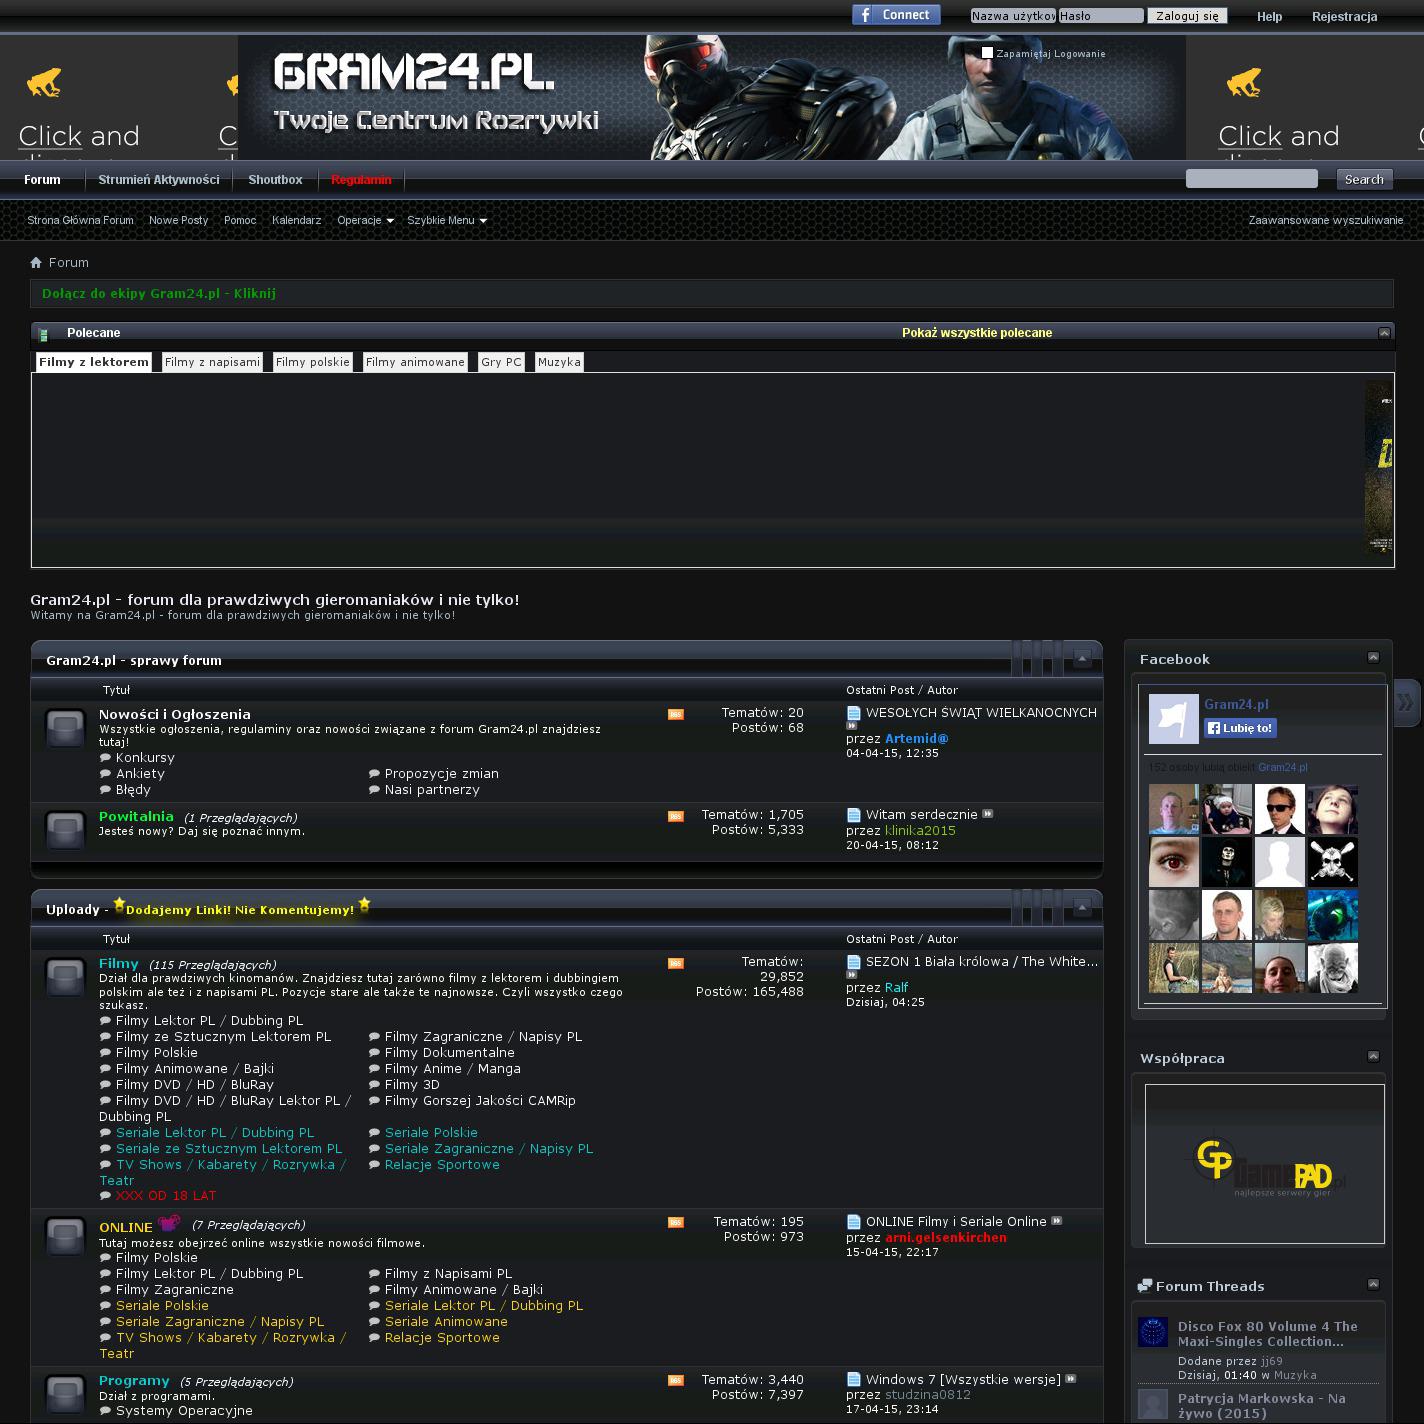Collapse the Facebook sidebar block

click(x=1373, y=657)
